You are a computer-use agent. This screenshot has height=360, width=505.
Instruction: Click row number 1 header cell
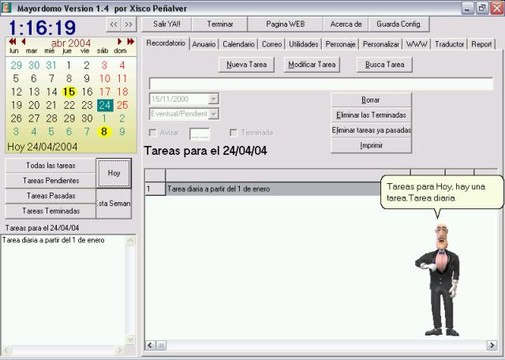click(155, 189)
